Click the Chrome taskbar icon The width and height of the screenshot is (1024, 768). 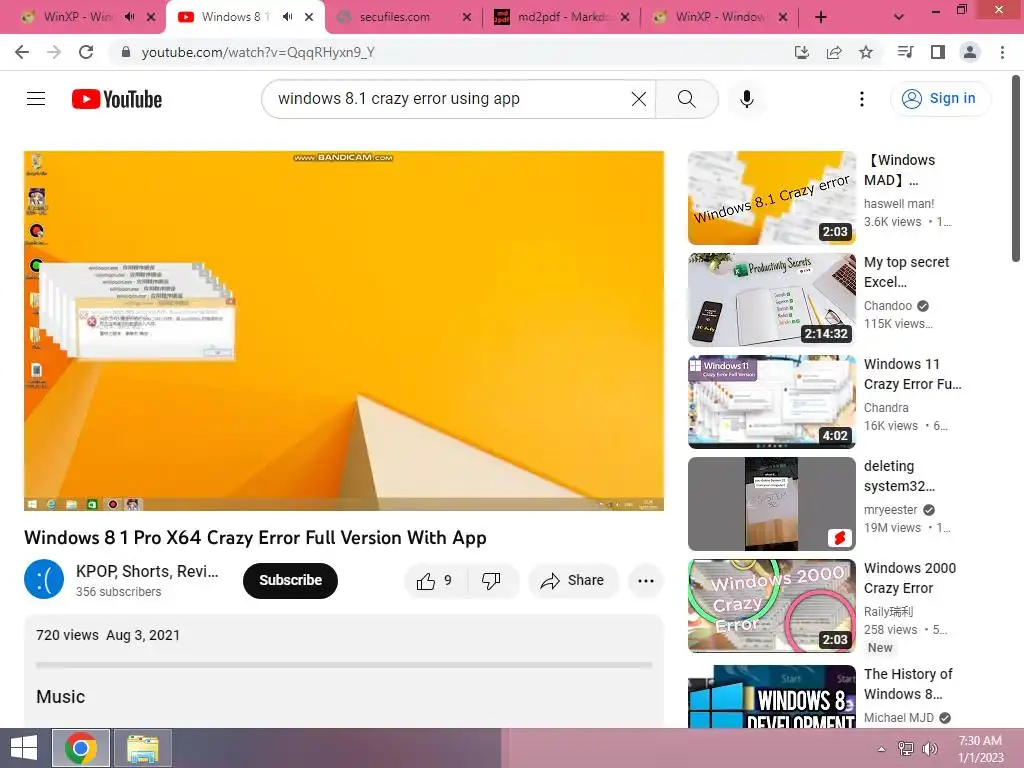coord(81,748)
